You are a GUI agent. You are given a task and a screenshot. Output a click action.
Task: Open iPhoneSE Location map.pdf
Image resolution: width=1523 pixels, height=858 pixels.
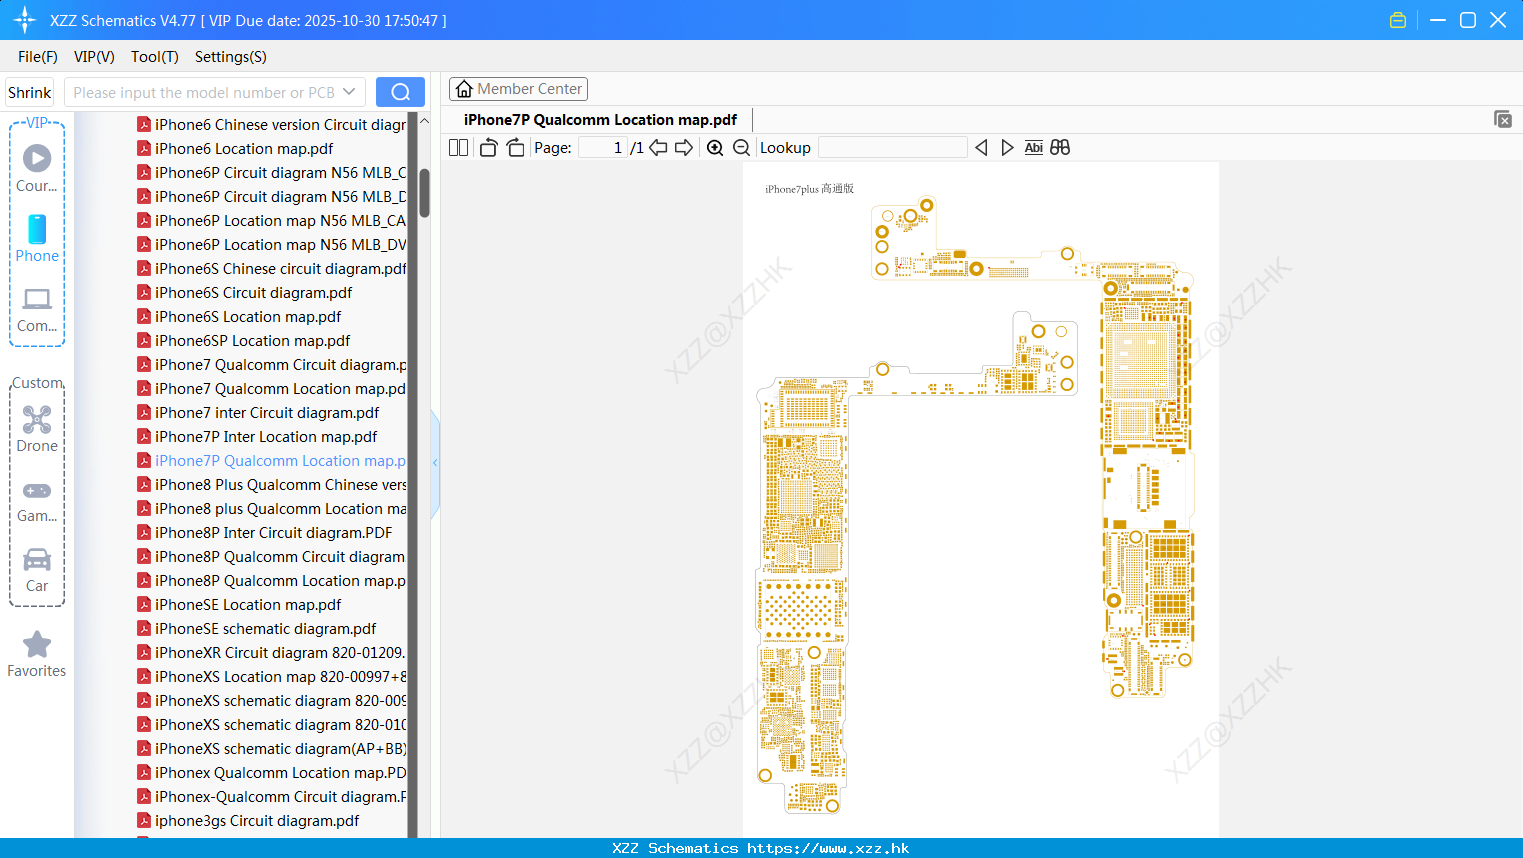(x=239, y=605)
